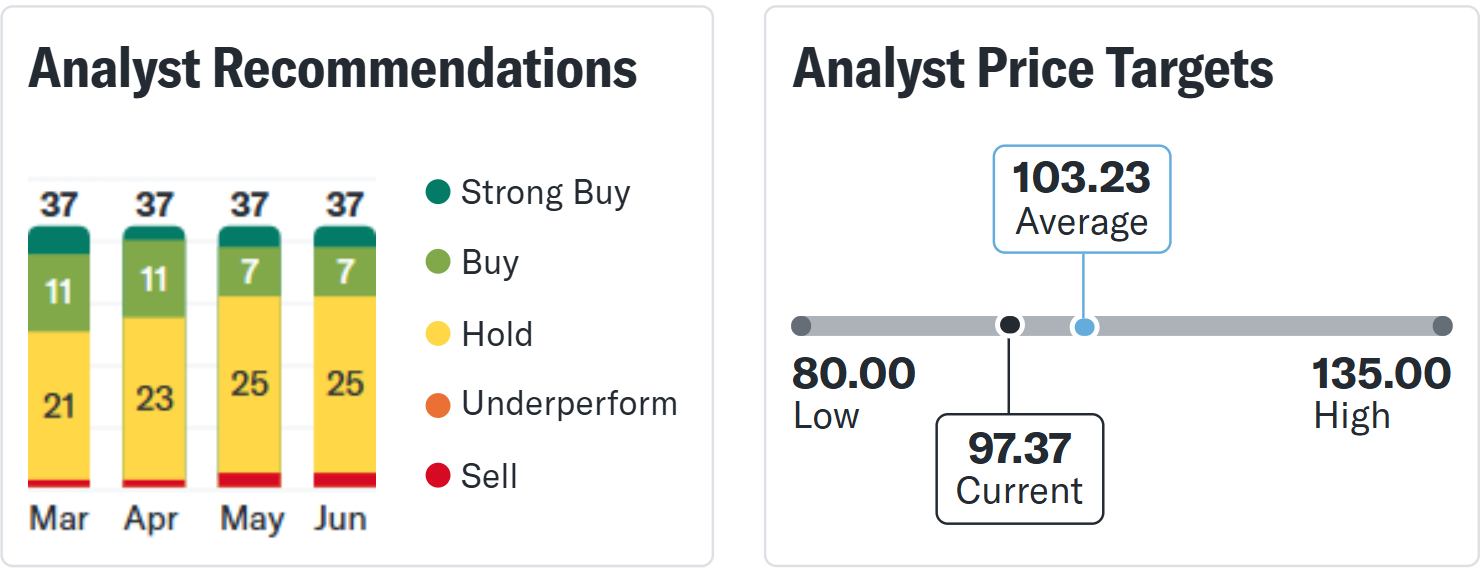
Task: Click the Analyst Price Targets heading
Action: 1033,69
